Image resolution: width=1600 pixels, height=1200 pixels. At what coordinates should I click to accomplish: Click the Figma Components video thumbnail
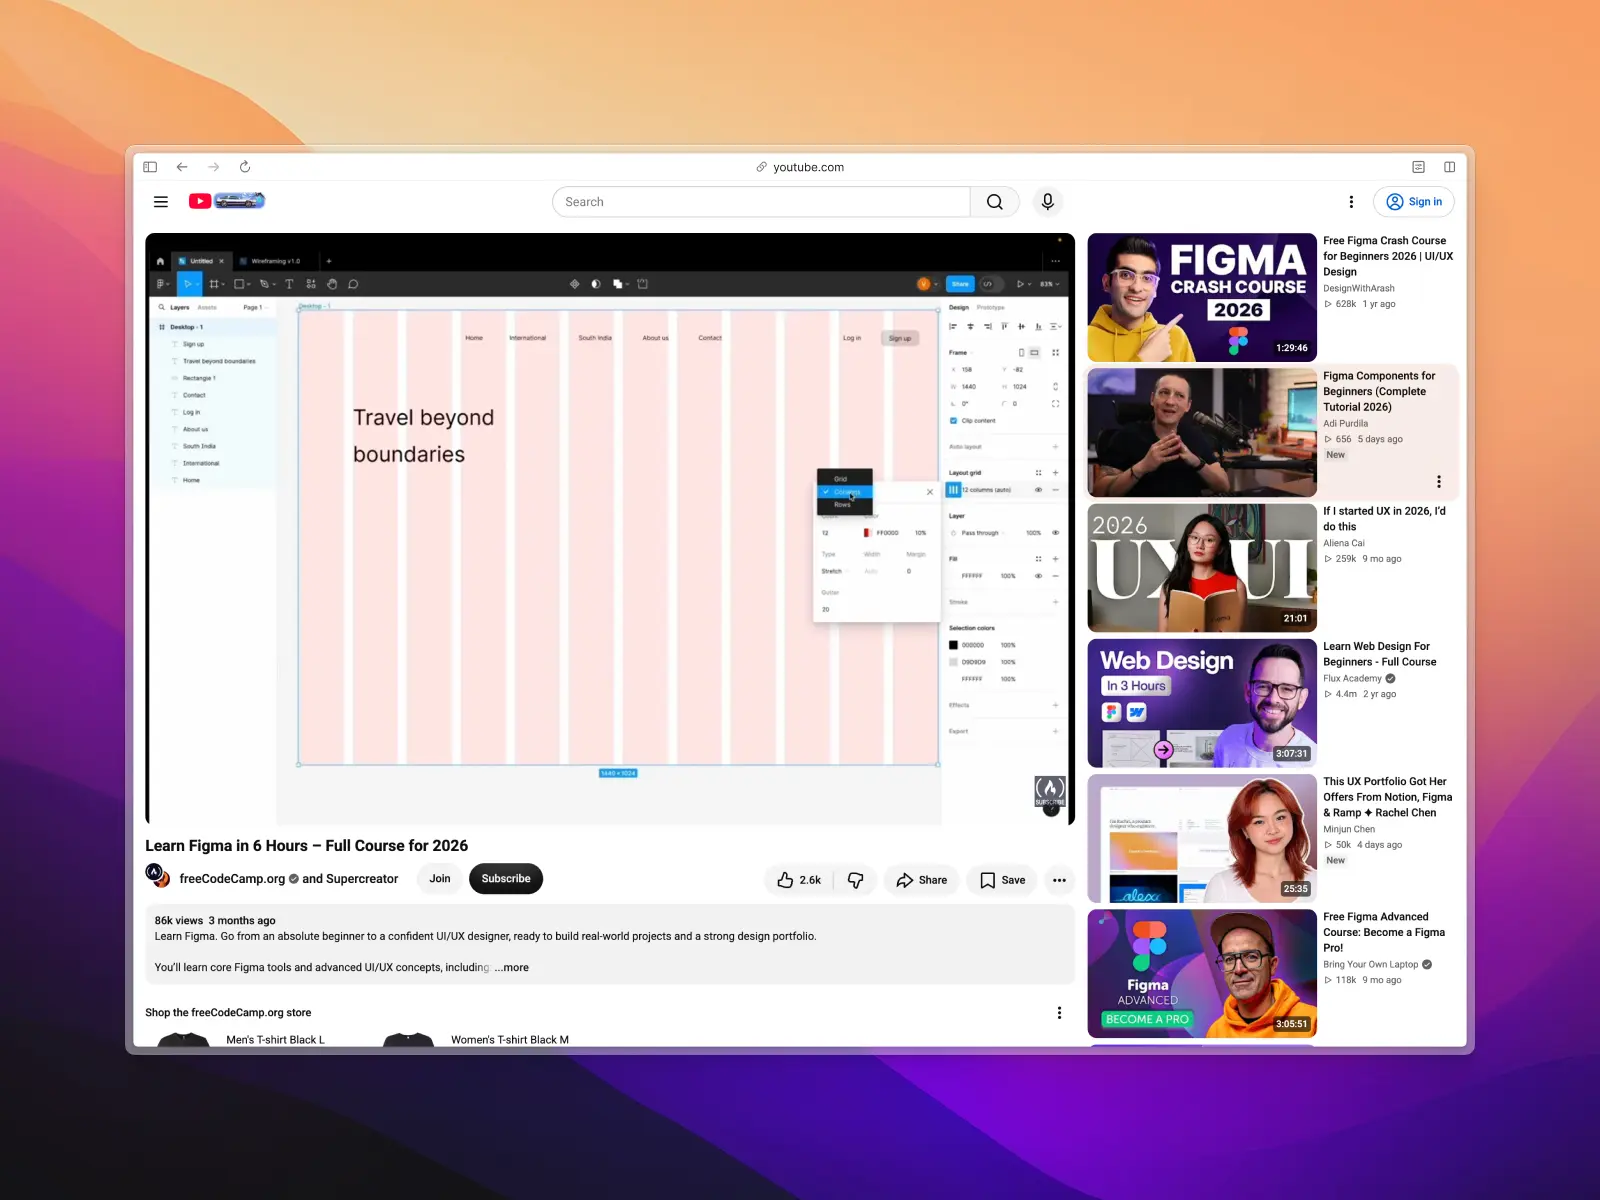(1202, 432)
